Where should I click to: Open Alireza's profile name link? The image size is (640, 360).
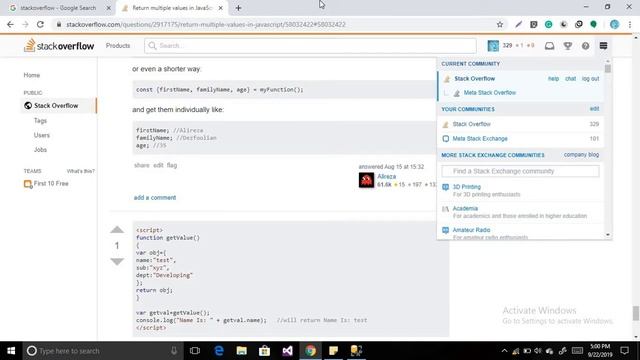387,176
